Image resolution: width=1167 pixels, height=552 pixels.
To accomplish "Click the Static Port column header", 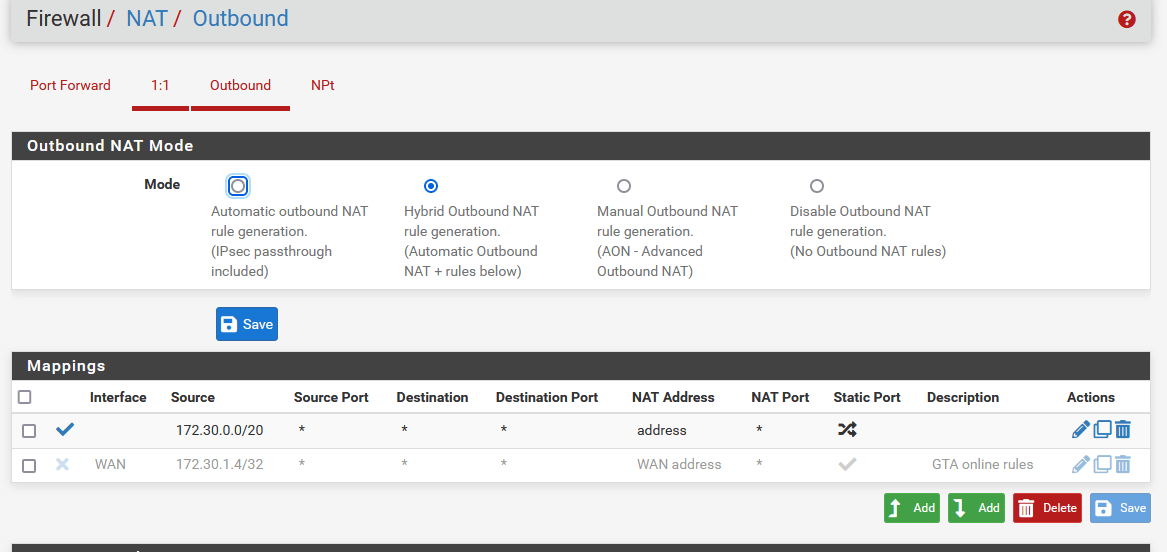I will coord(867,397).
